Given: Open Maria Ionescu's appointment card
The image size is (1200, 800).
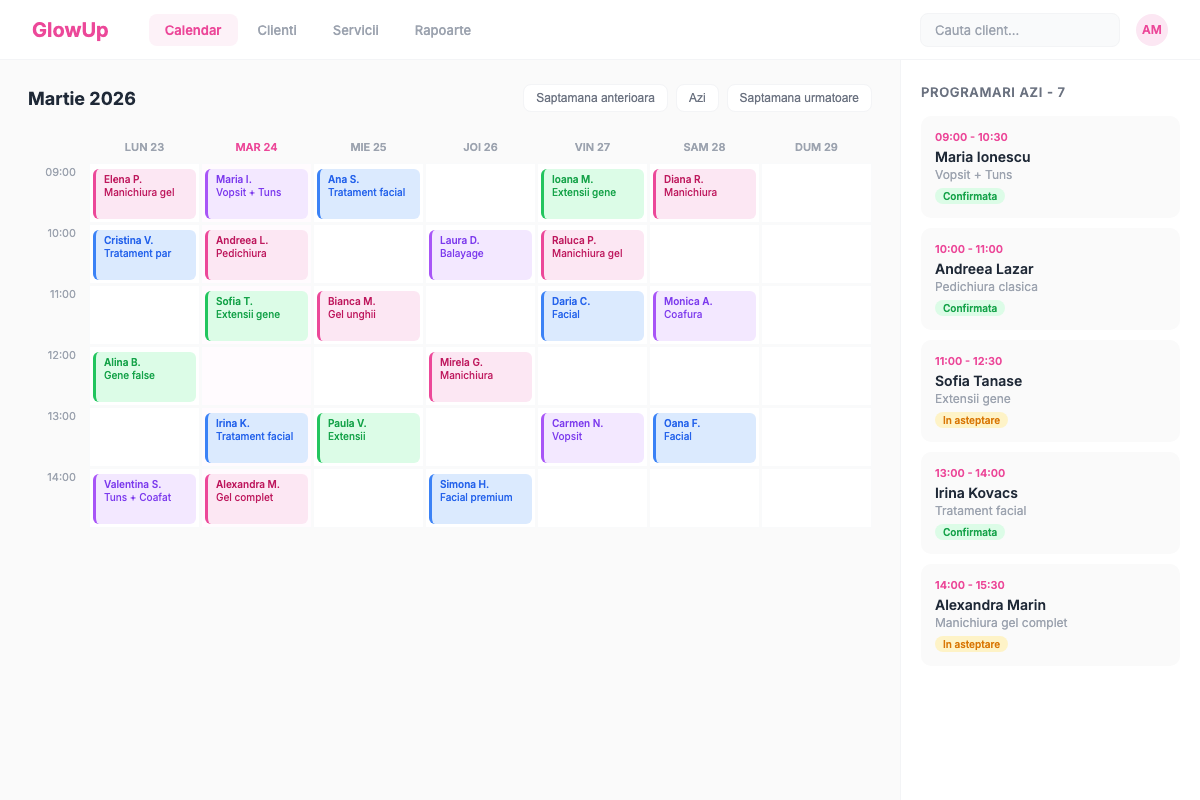Looking at the screenshot, I should tap(1049, 166).
